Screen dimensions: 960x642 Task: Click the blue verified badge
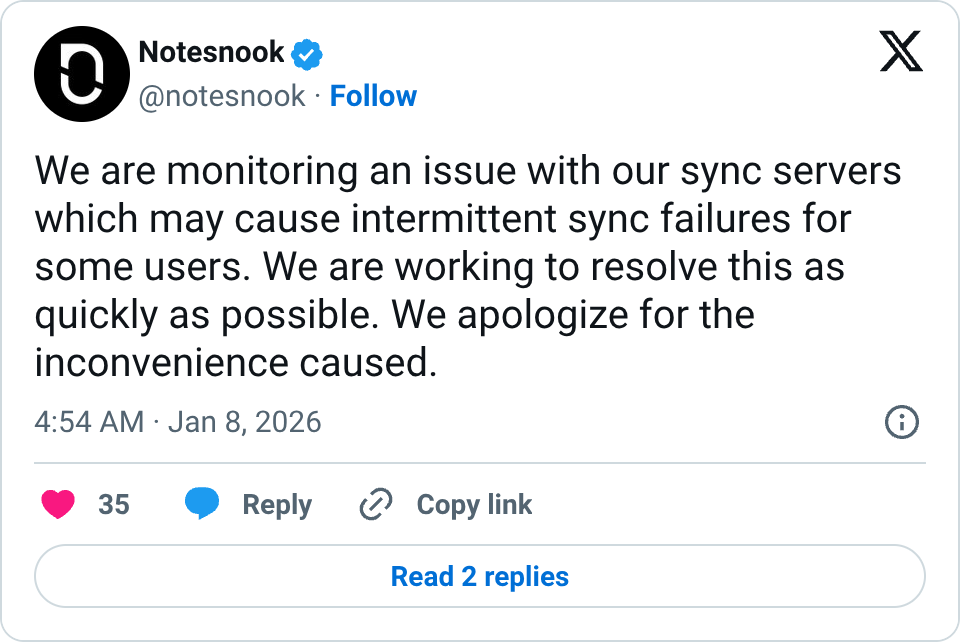[306, 53]
